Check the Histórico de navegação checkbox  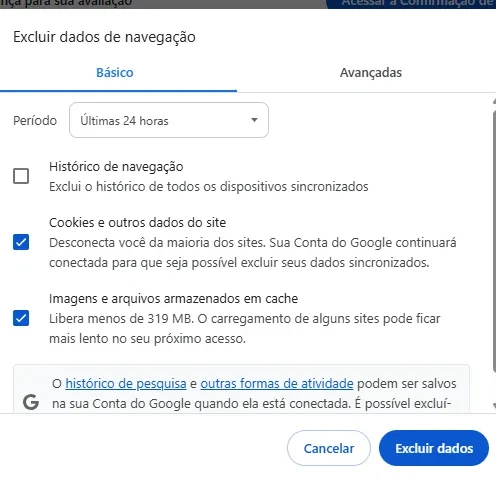click(21, 176)
